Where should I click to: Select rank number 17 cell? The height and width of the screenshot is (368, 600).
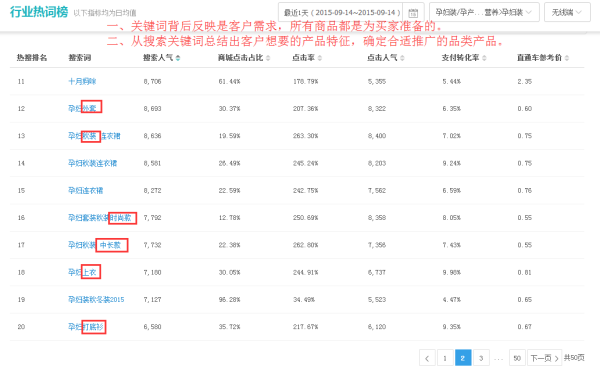coord(21,245)
